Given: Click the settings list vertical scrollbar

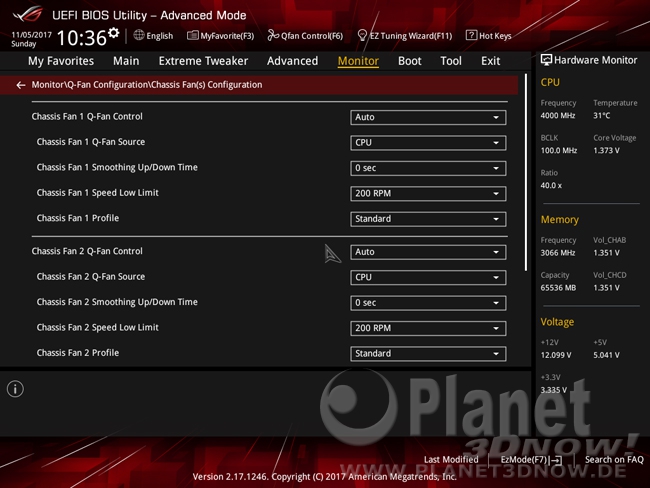Looking at the screenshot, I should coord(526,172).
